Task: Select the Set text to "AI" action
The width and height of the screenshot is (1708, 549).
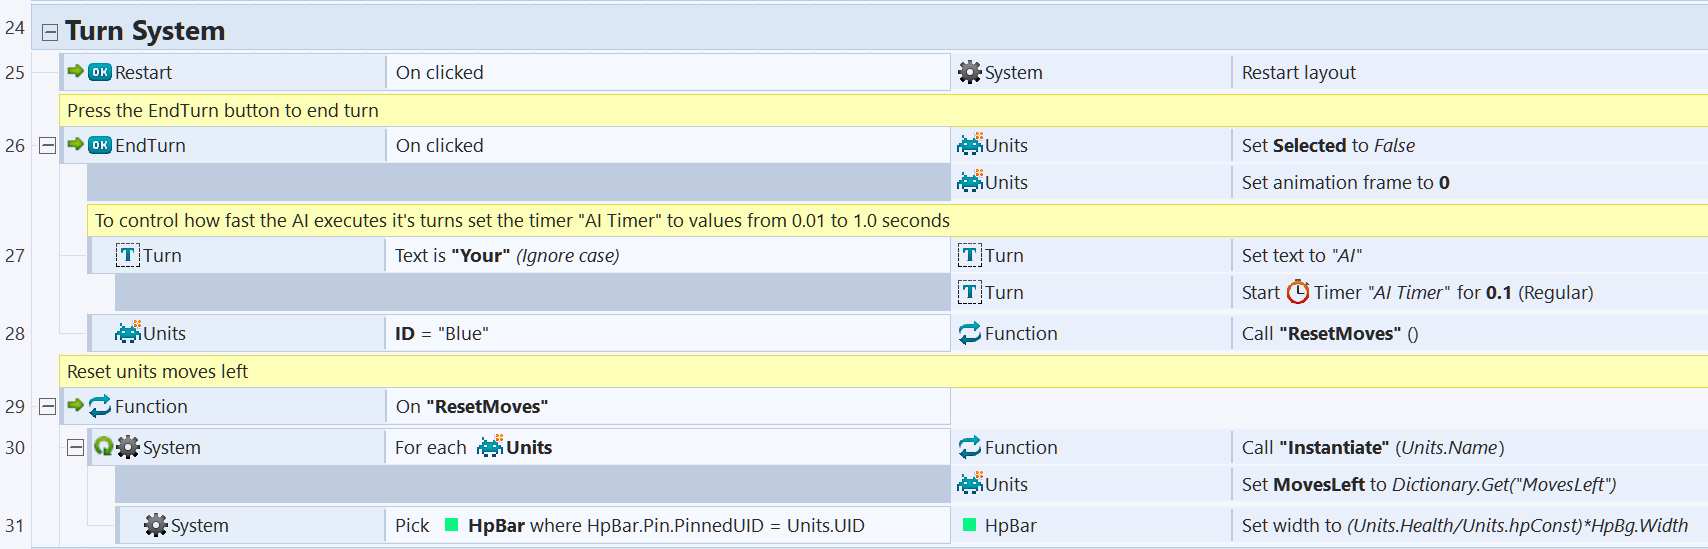Action: (1301, 255)
